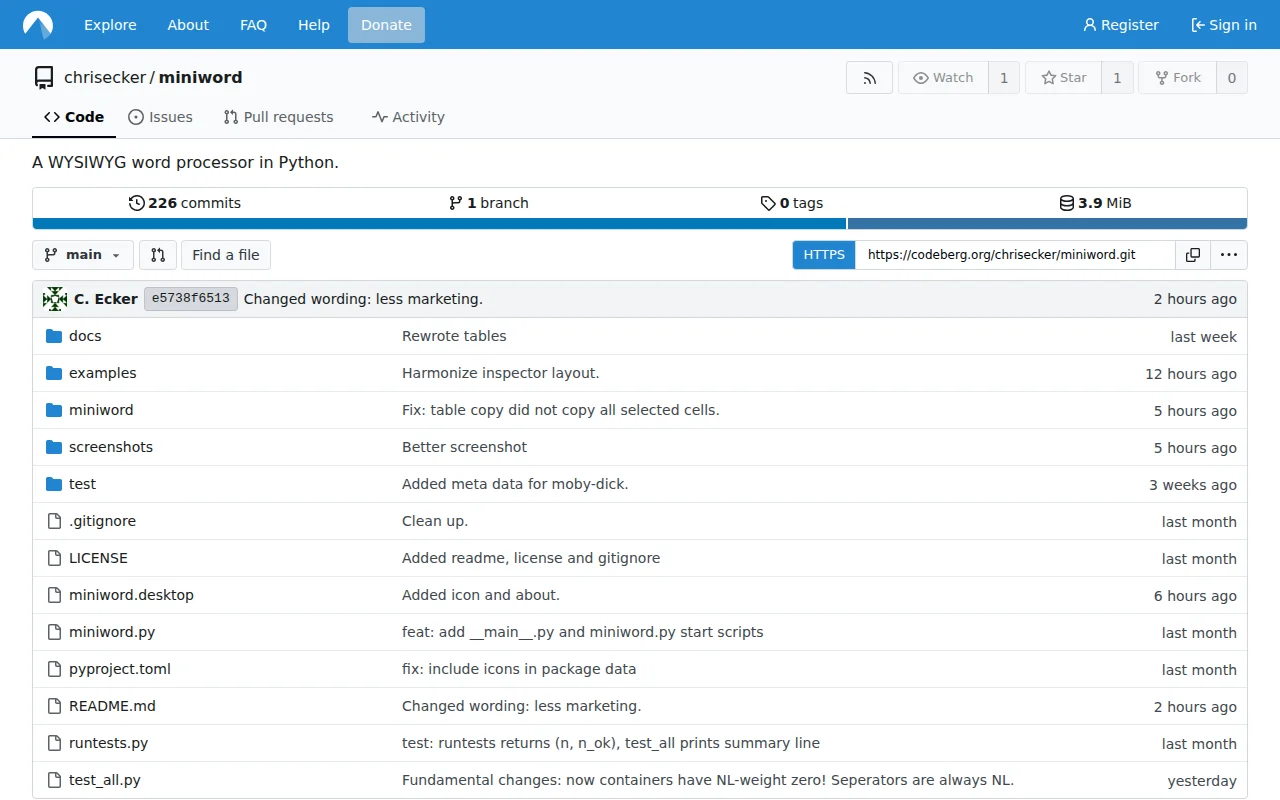Open 'fix: include icons in package data' commit

click(519, 669)
